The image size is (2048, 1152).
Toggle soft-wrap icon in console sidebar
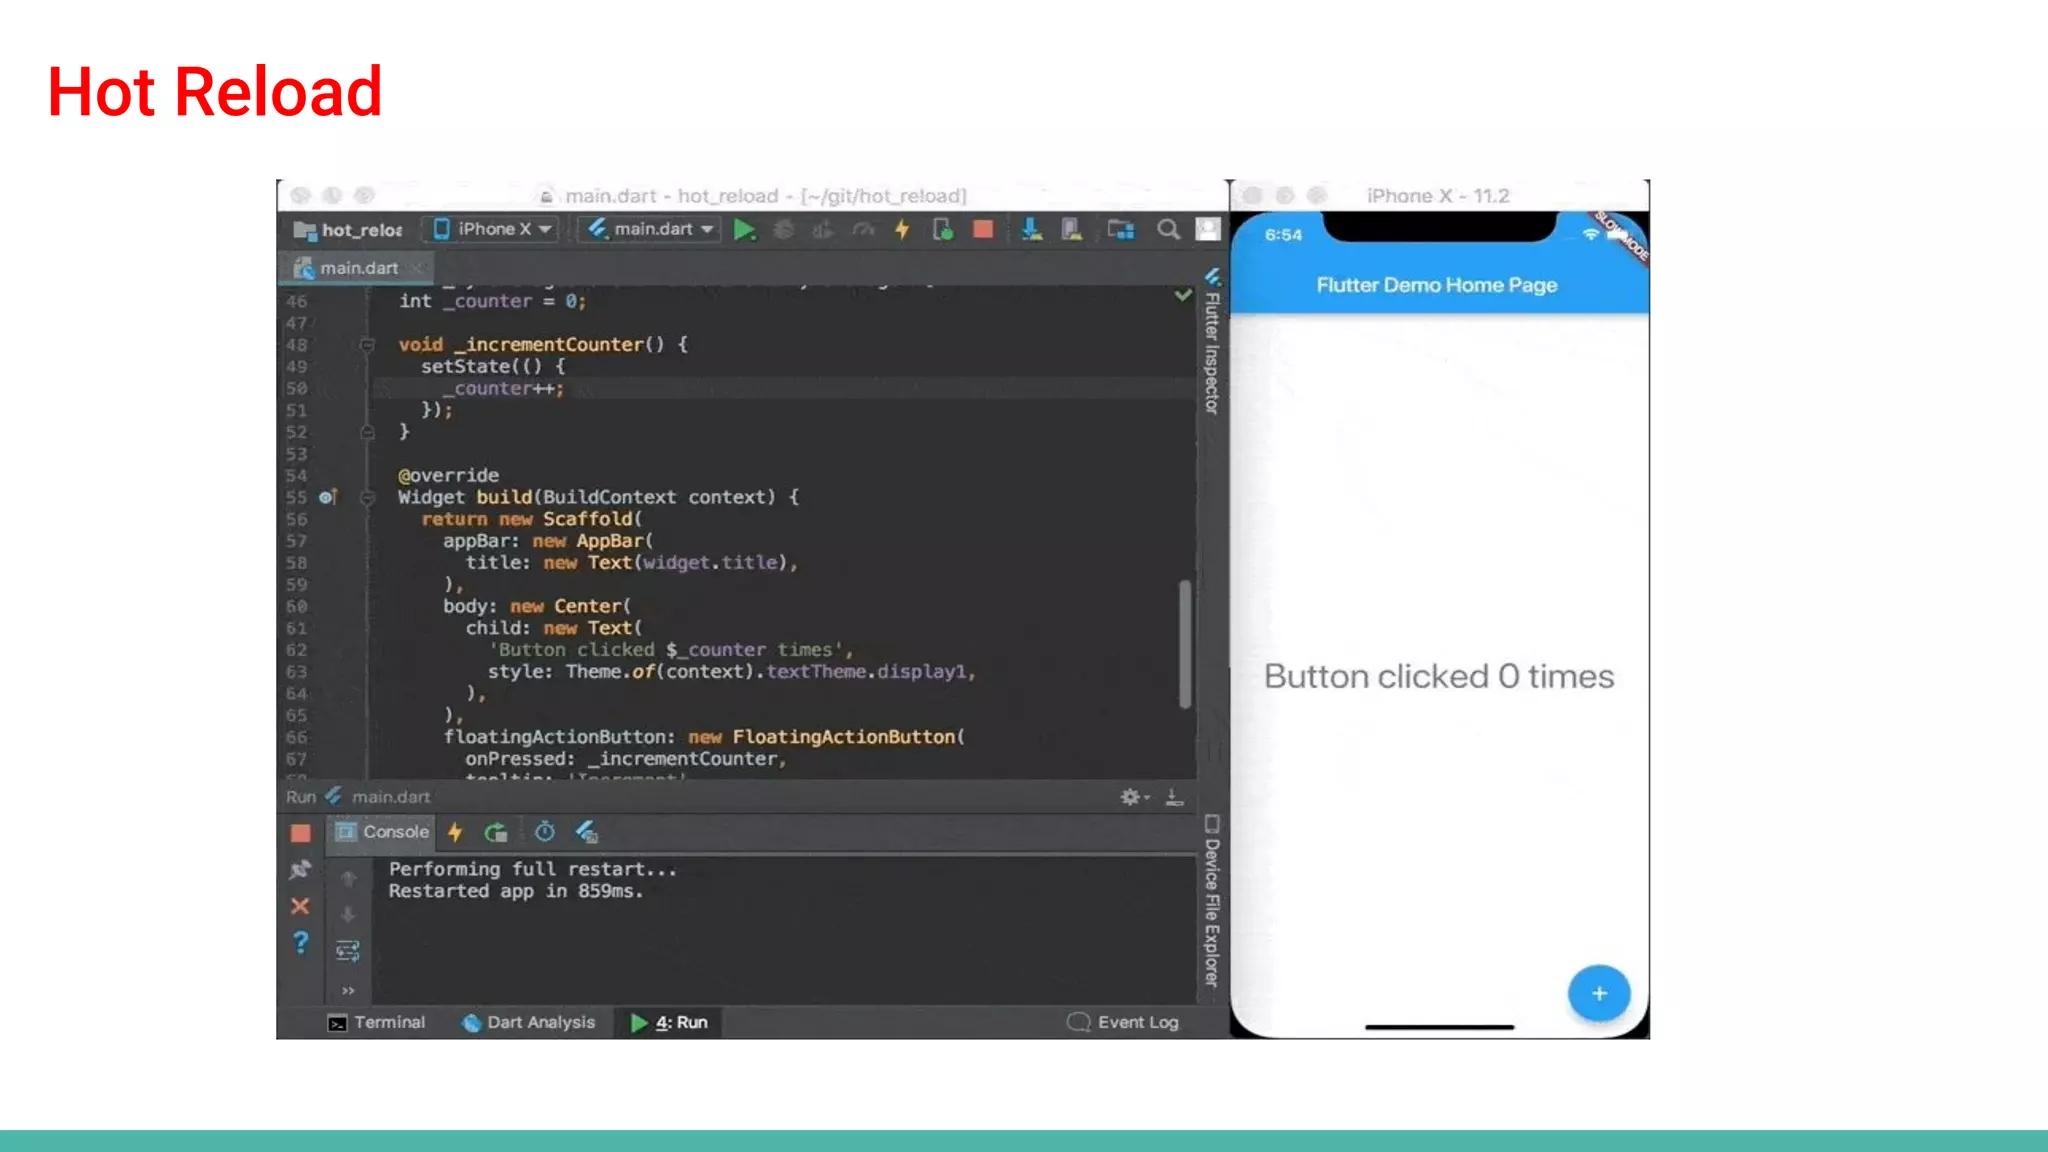pyautogui.click(x=348, y=950)
